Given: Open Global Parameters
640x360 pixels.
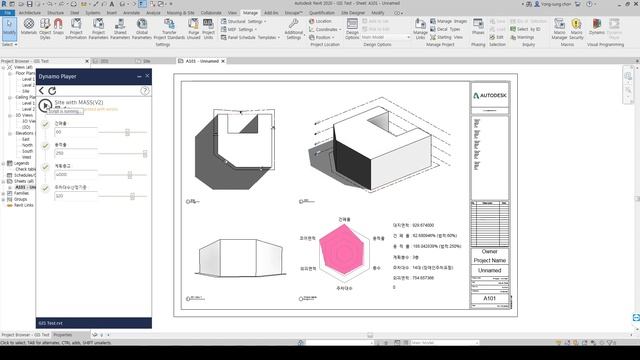Looking at the screenshot, I should pyautogui.click(x=142, y=29).
